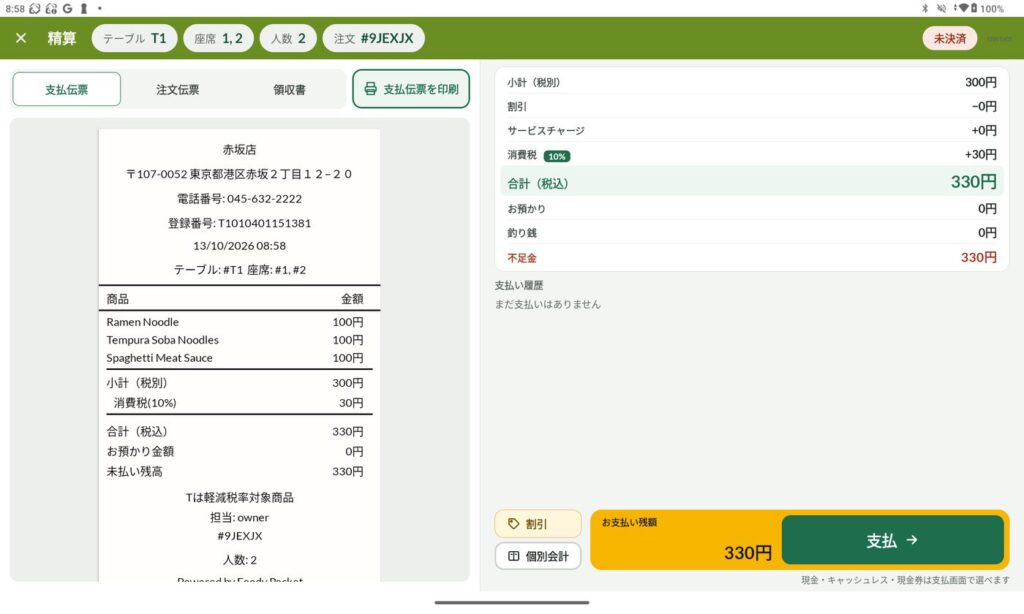
Task: Tap the 注文 #9JEXJX chip
Action: pos(374,38)
